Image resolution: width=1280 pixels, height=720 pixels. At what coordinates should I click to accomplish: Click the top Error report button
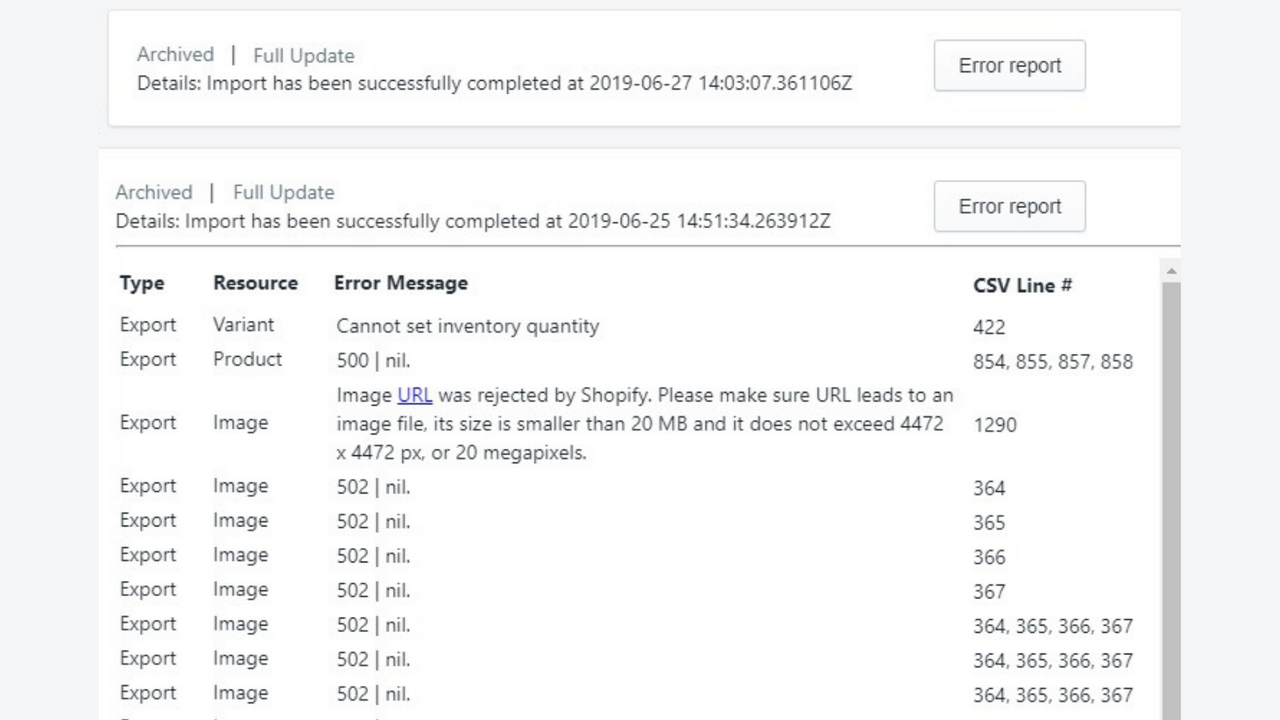click(x=1009, y=65)
